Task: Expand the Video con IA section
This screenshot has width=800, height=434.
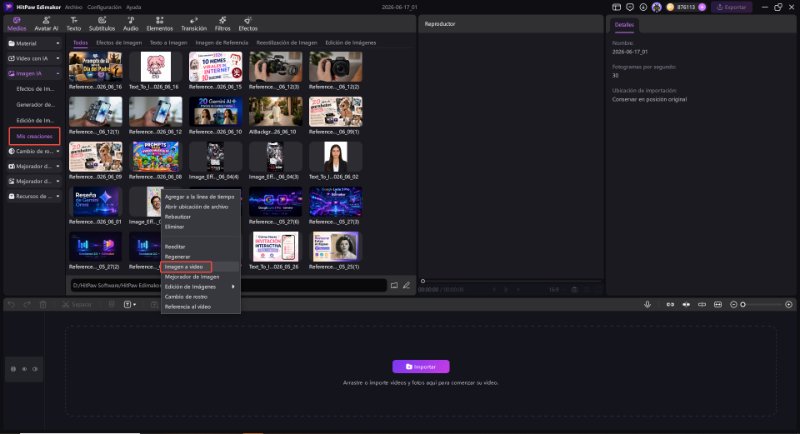Action: coord(34,59)
